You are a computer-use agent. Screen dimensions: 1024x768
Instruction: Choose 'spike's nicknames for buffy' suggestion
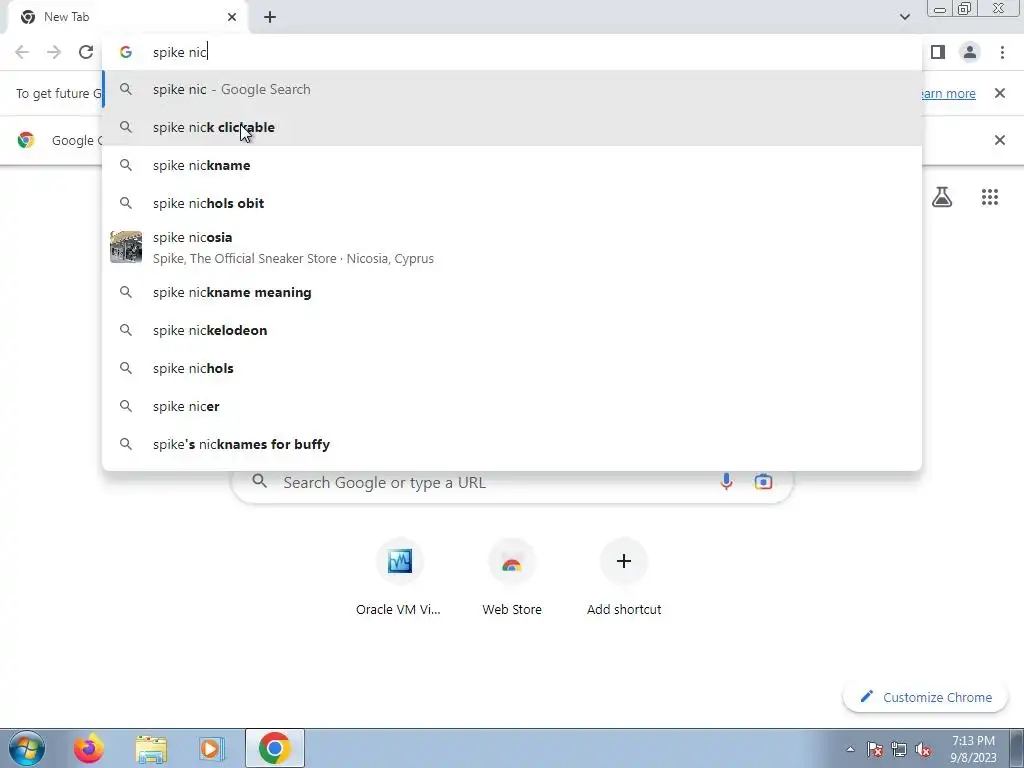(x=512, y=444)
